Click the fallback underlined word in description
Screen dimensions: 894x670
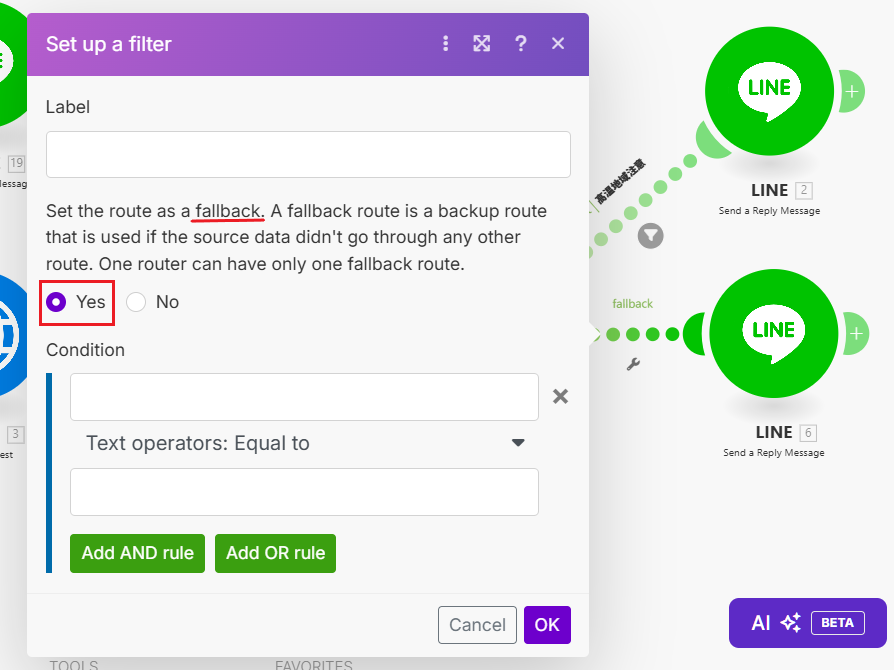click(x=229, y=211)
